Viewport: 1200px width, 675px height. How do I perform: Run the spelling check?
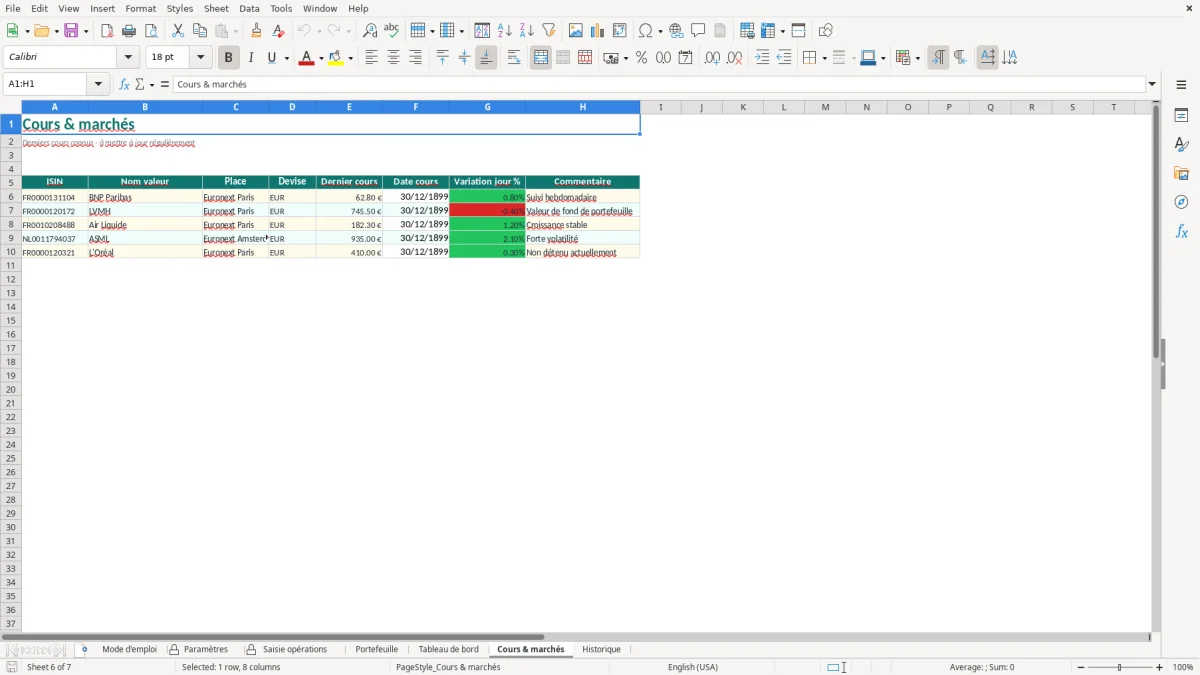[392, 31]
